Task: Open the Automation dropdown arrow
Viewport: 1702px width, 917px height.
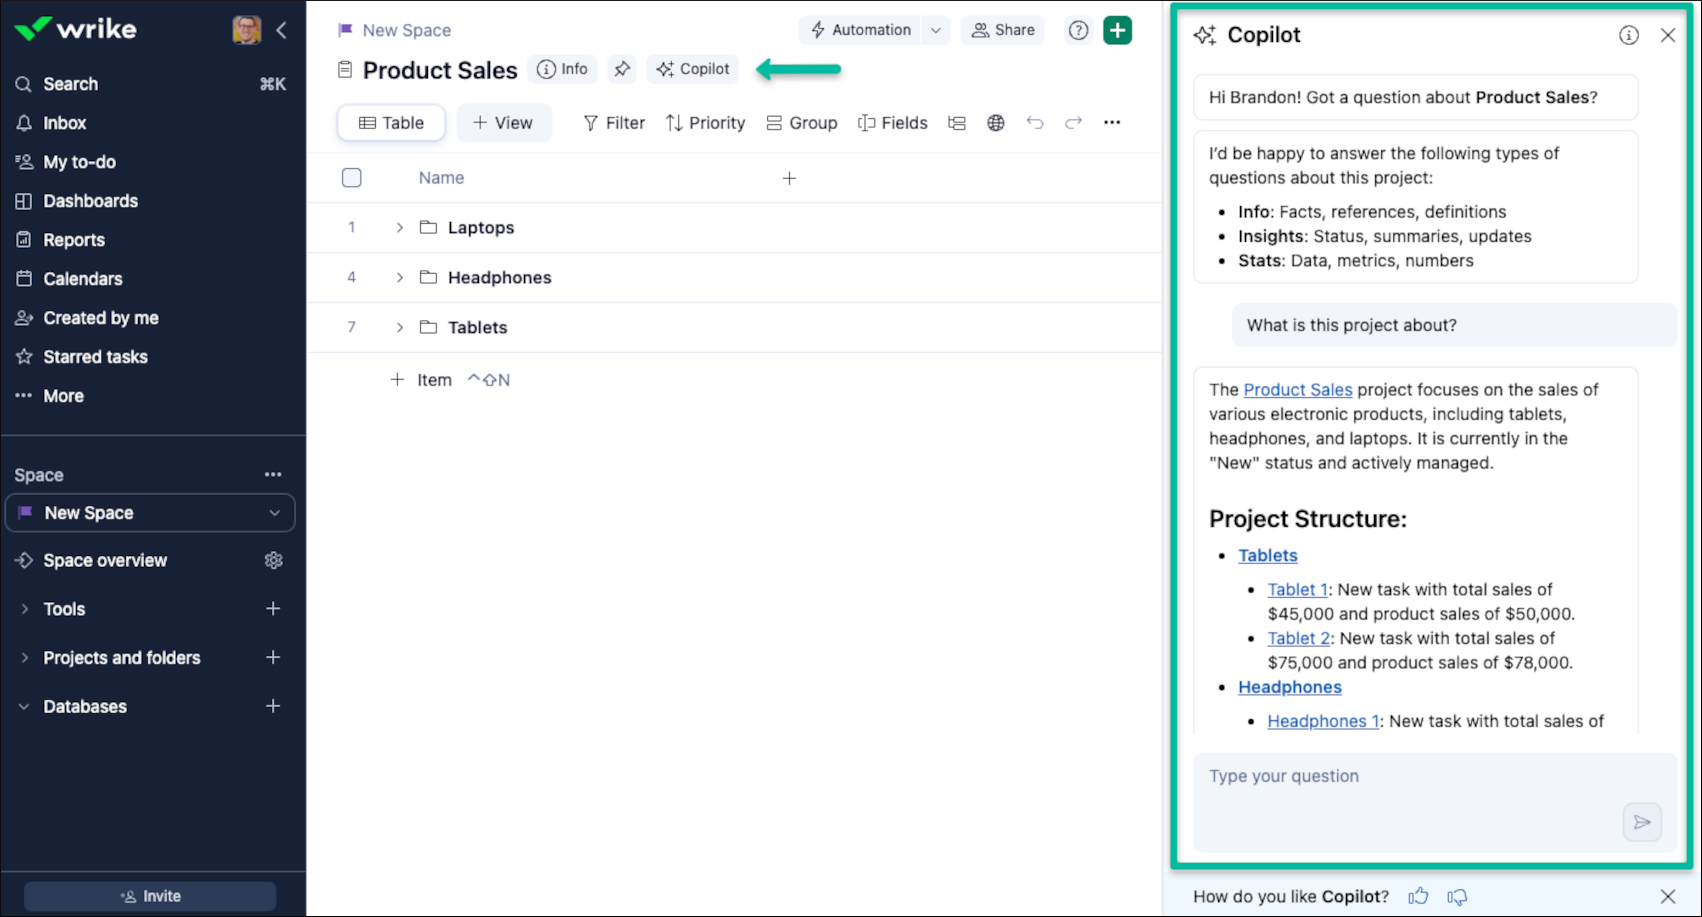Action: [936, 30]
